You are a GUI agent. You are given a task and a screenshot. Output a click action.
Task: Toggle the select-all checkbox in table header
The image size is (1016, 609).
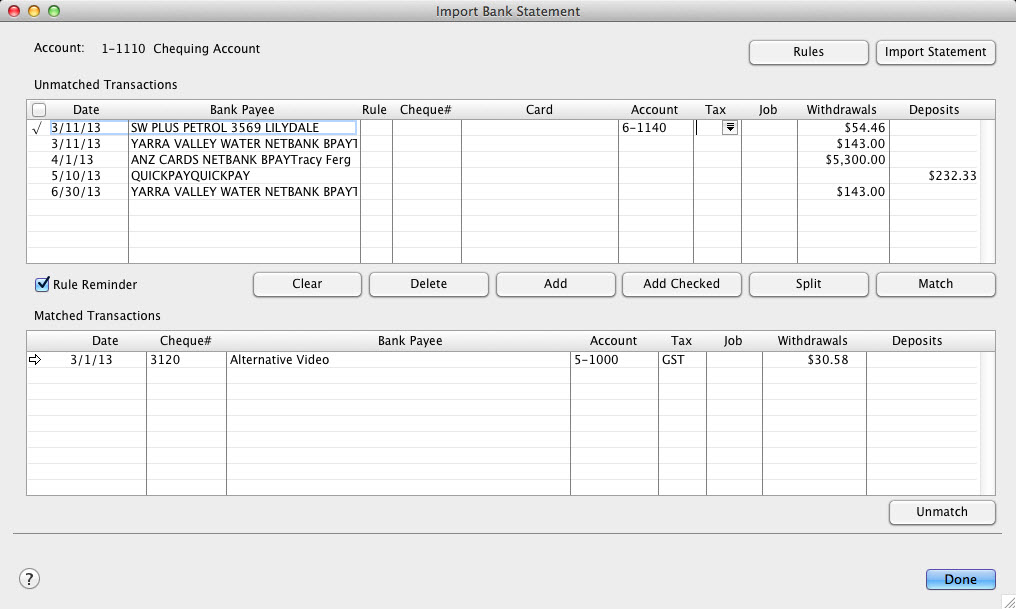coord(39,110)
